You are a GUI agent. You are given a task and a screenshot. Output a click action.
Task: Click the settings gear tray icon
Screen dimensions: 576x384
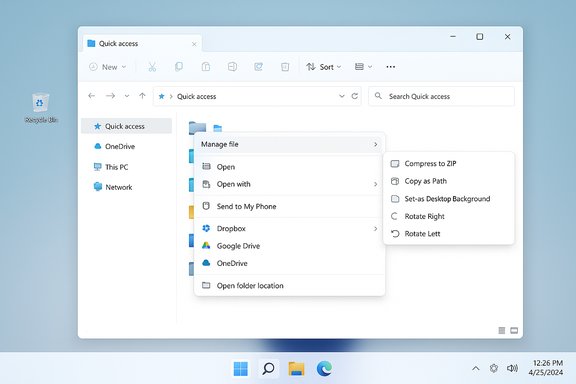click(494, 368)
